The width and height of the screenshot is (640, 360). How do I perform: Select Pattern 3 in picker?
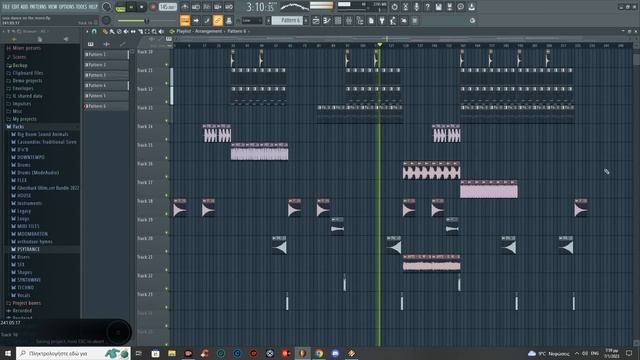[106, 75]
